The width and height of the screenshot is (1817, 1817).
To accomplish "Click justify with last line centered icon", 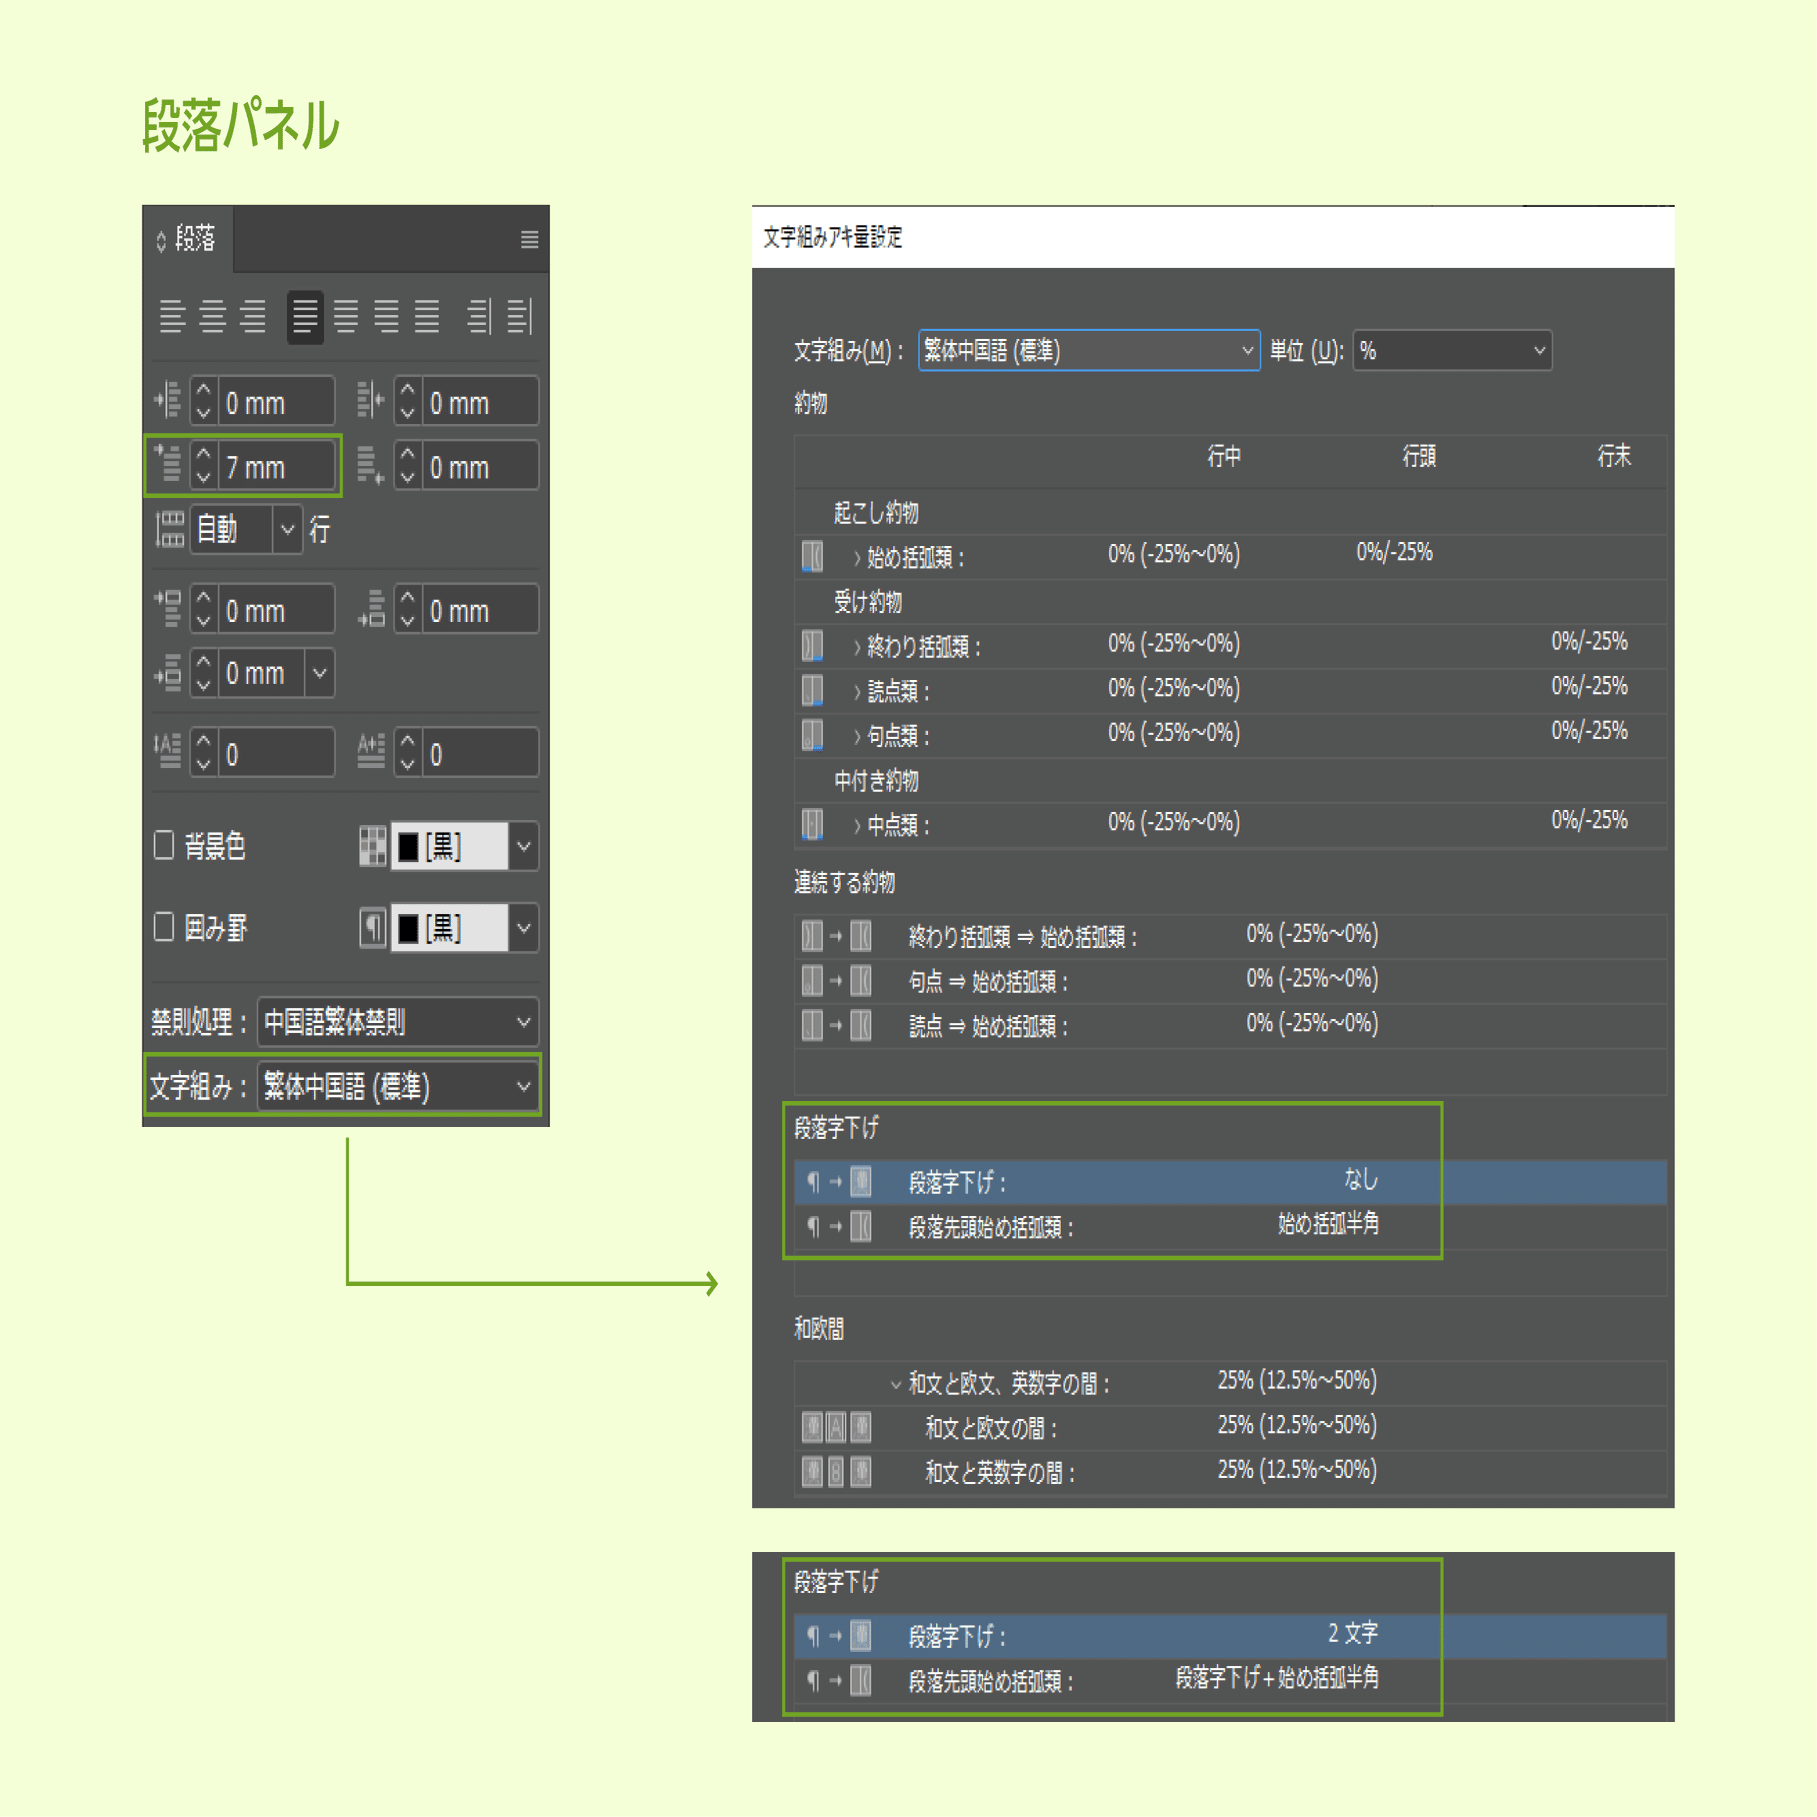I will (346, 317).
